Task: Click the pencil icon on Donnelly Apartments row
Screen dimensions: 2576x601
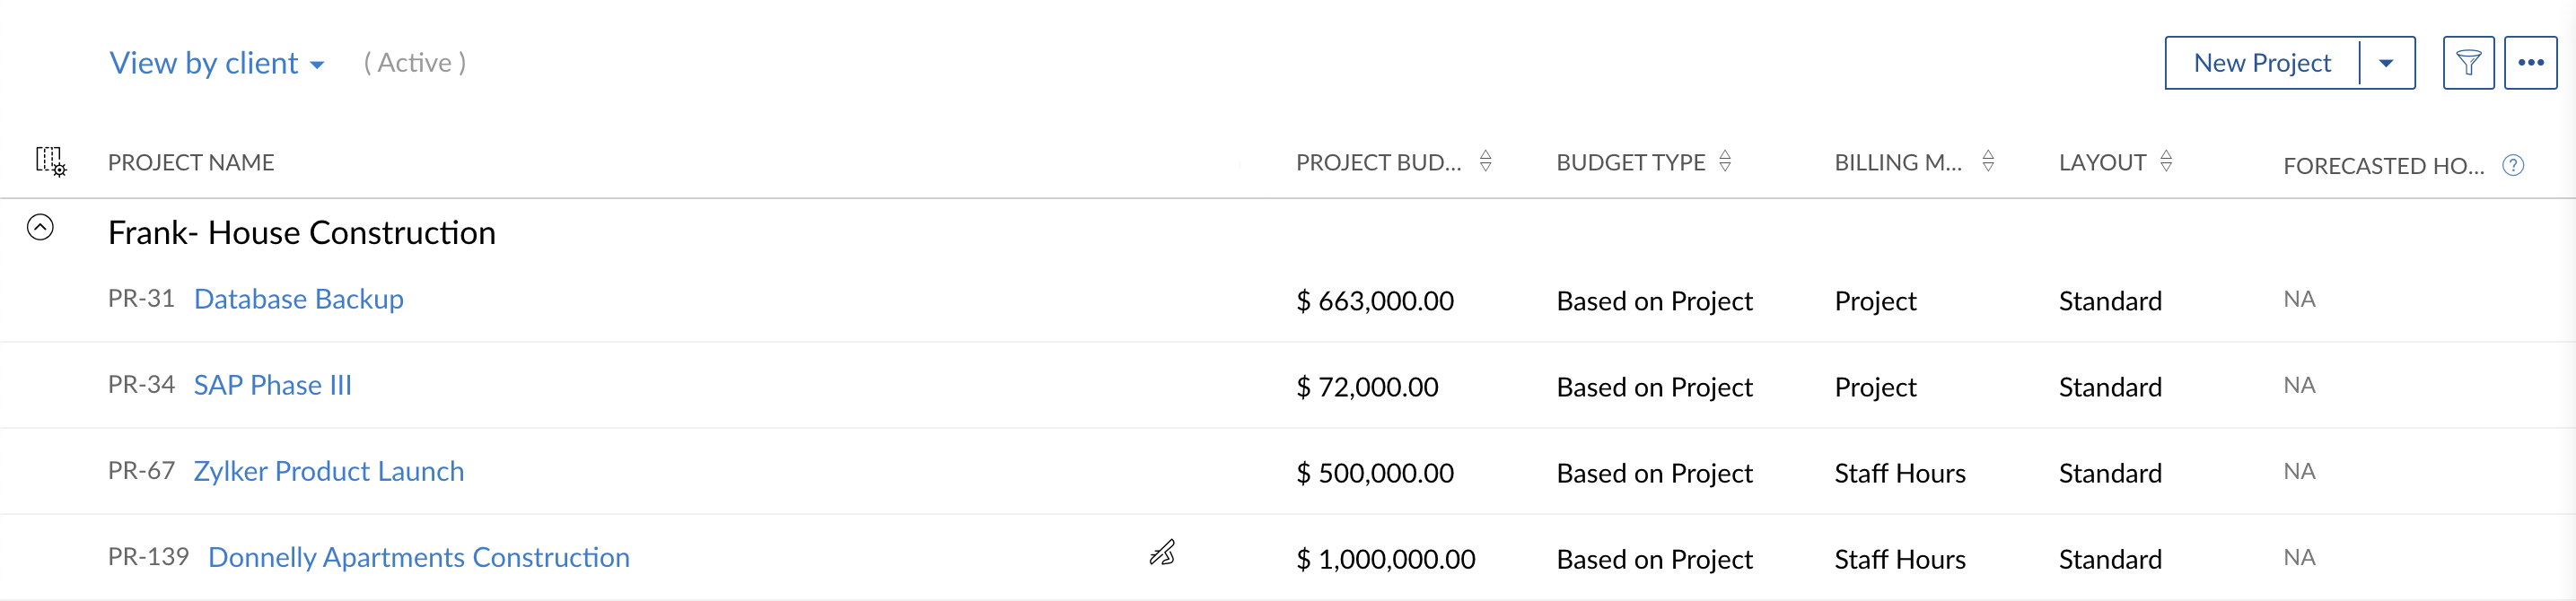Action: (x=1162, y=553)
